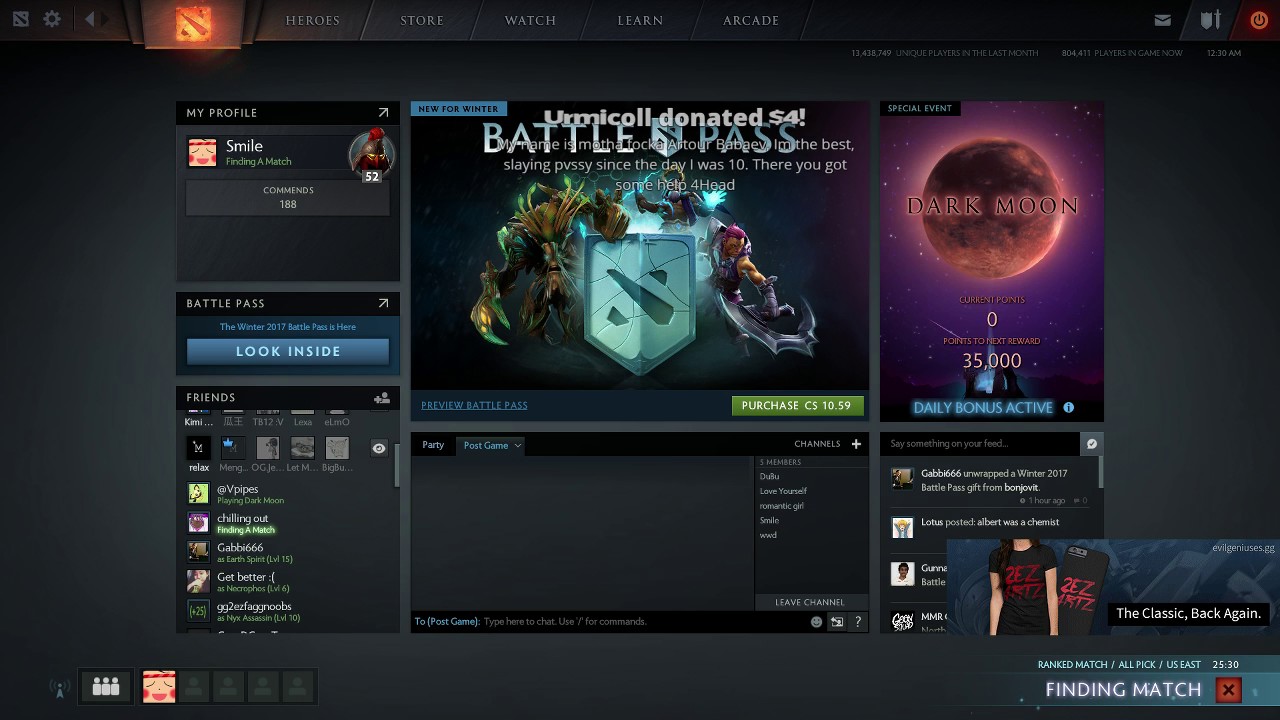Click the evilgeniuses.gg shirt ad

pos(1112,588)
